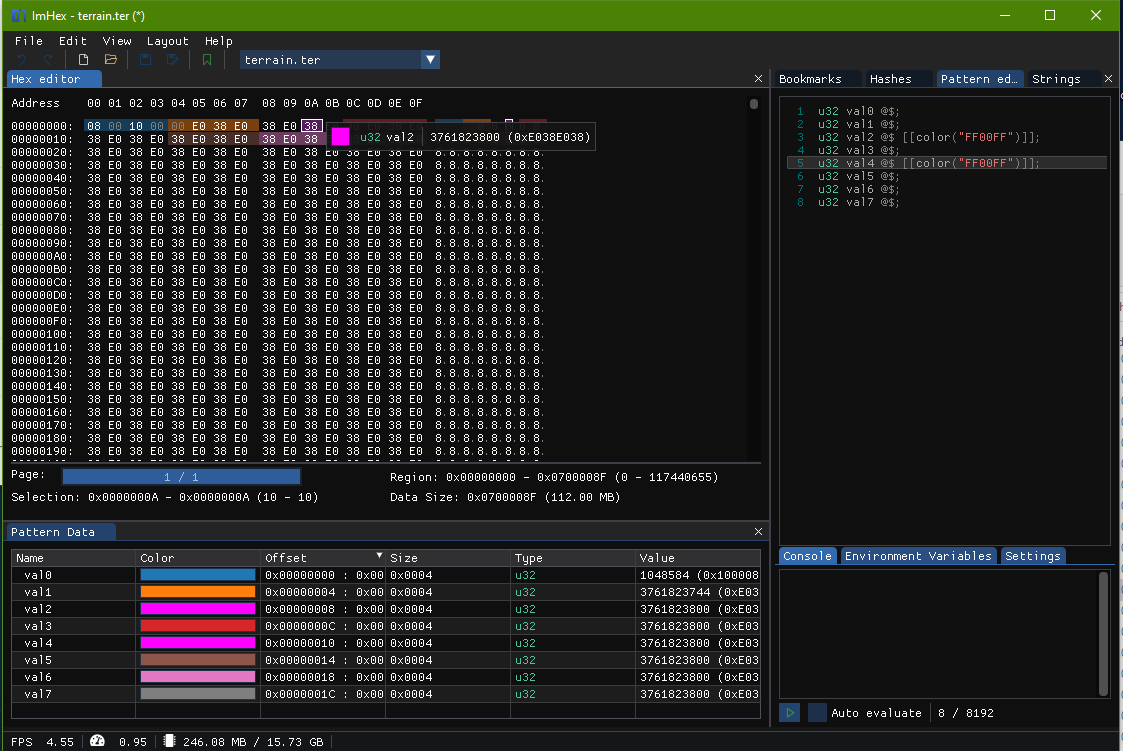Click the speedometer icon in status bar
1123x751 pixels.
(x=97, y=741)
